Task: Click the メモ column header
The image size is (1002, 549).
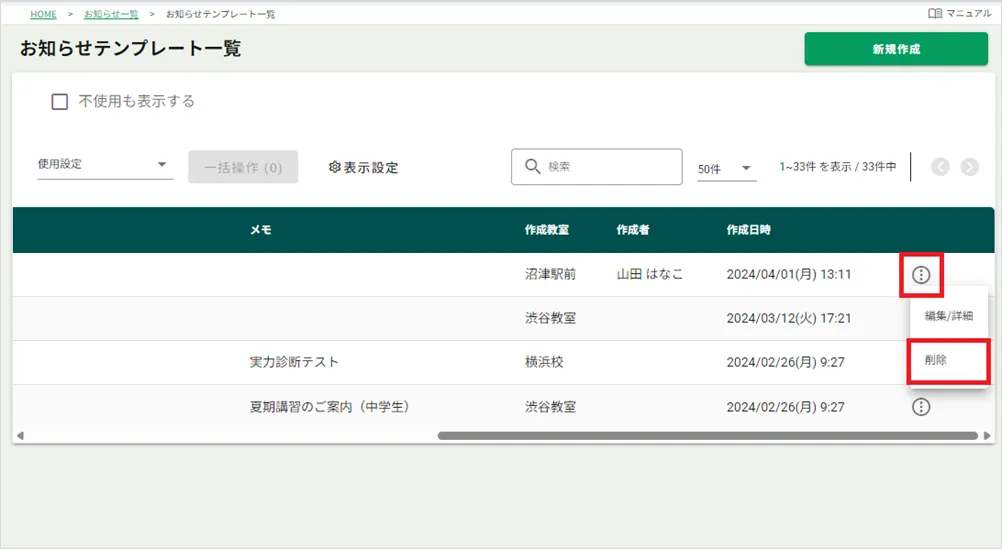Action: coord(261,229)
